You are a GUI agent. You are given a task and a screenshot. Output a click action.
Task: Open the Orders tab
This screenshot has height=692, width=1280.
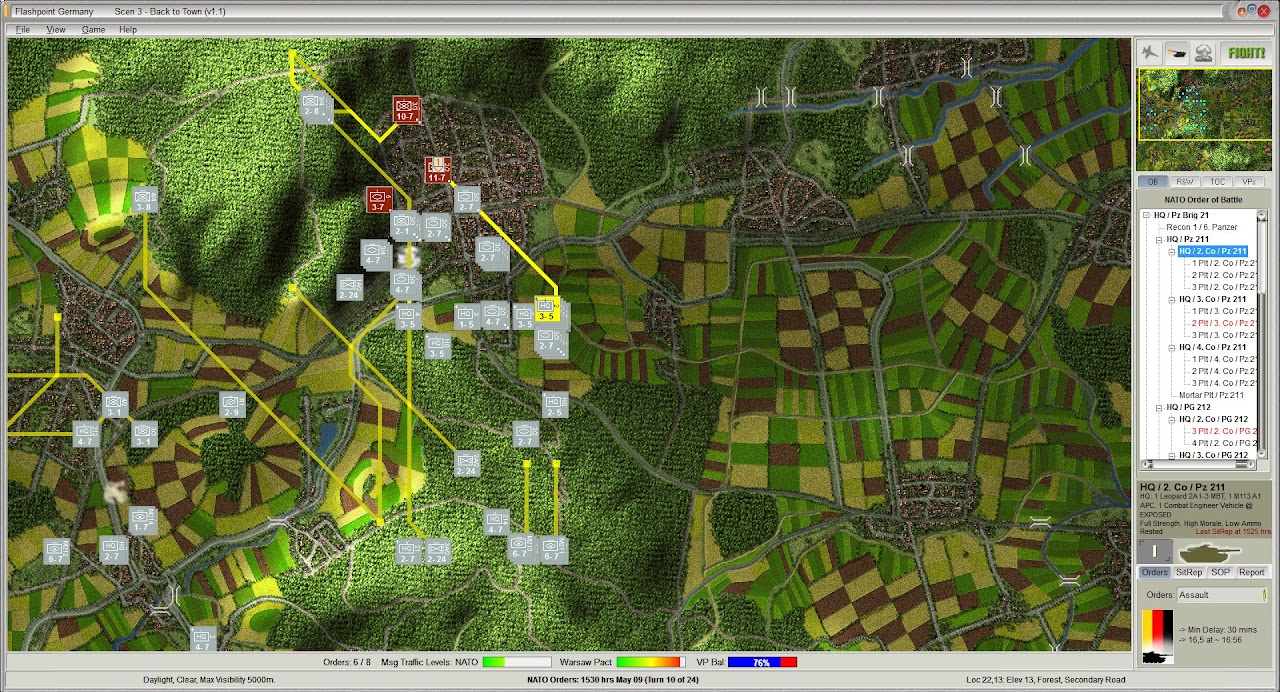(1155, 572)
